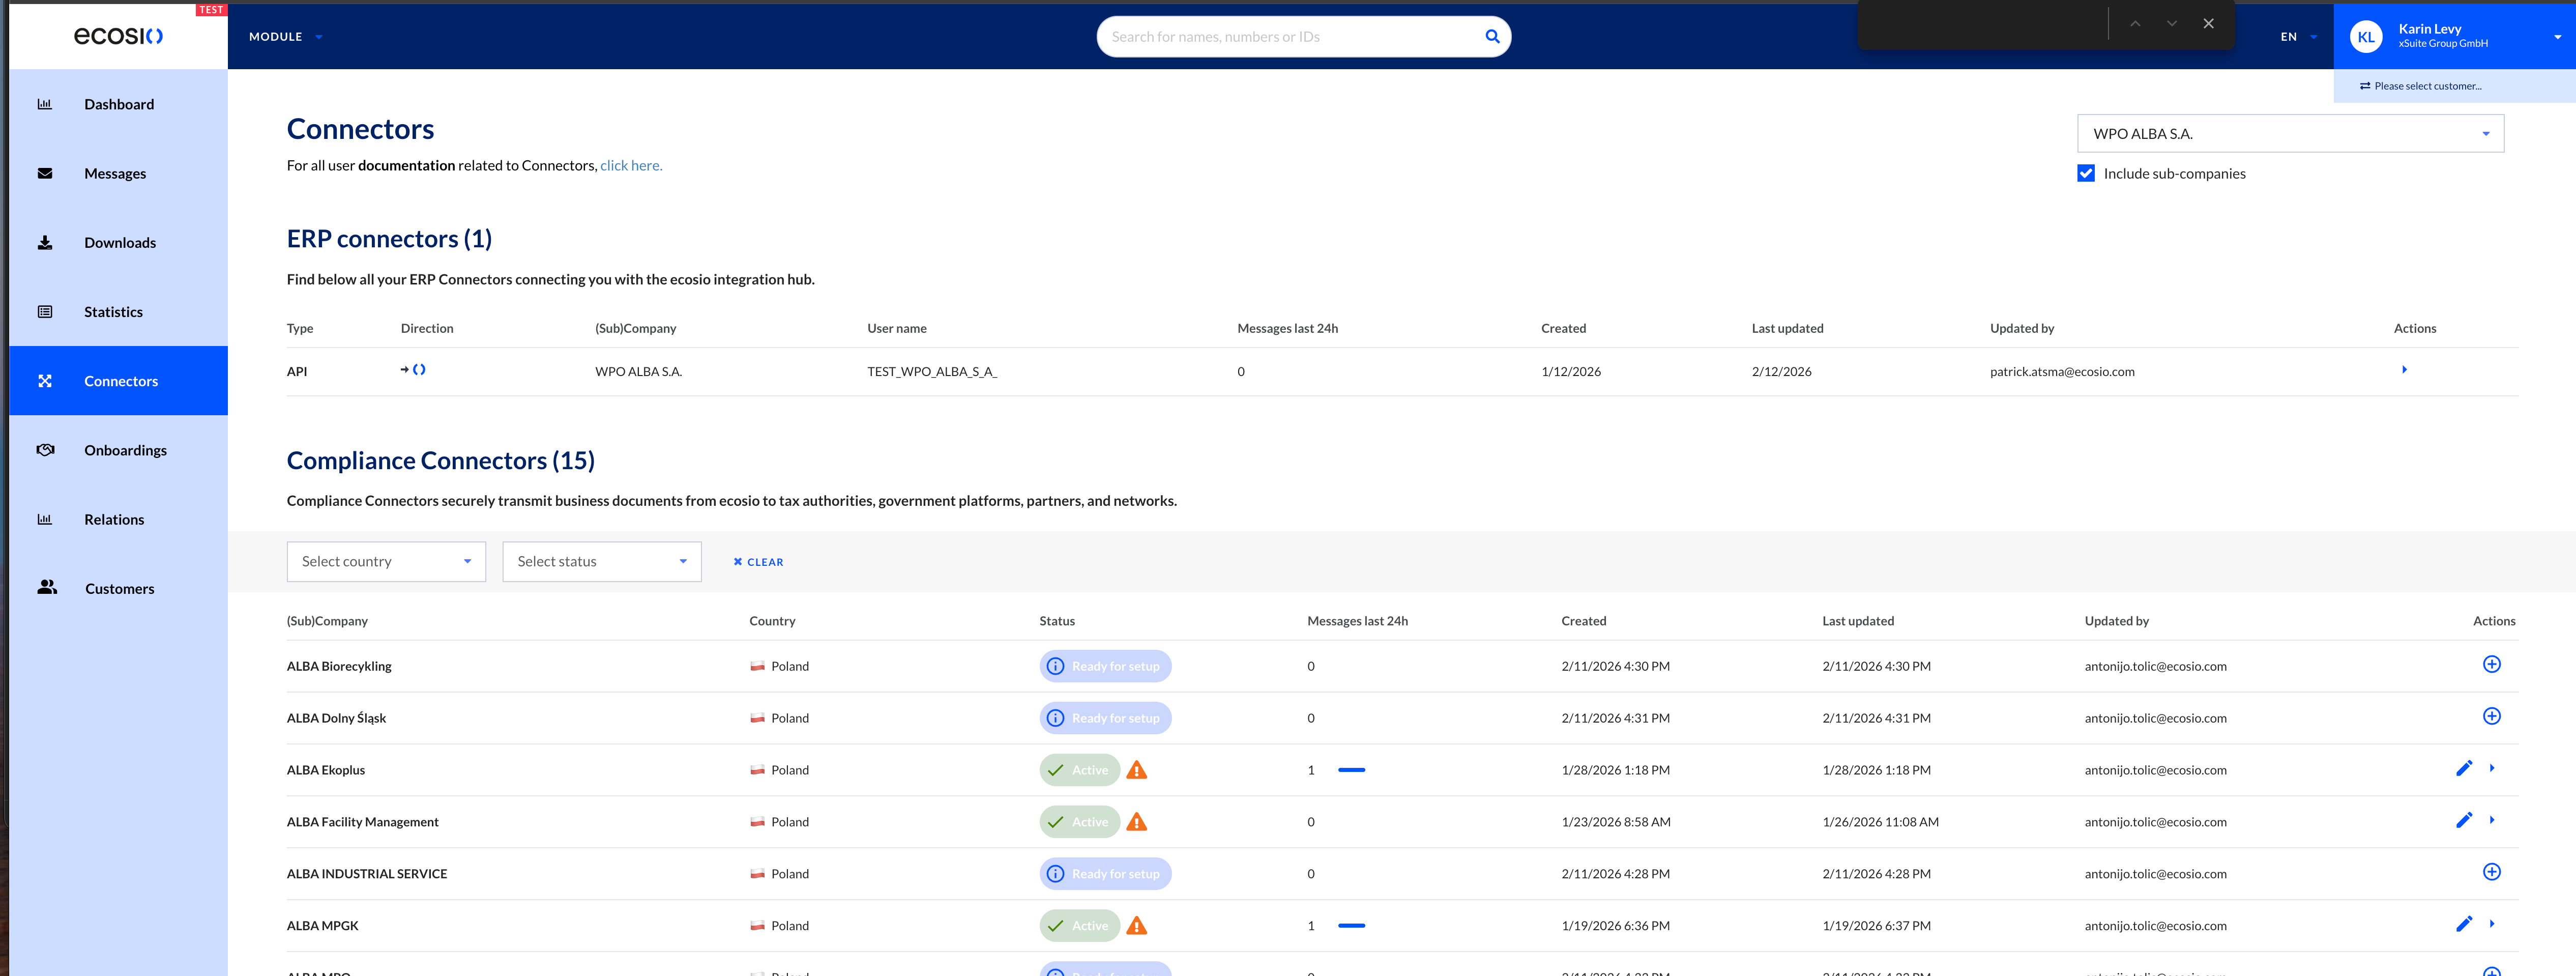Screen dimensions: 2576x976
Task: Click Active status badge for ALBA Ekoplus
Action: [x=1079, y=770]
